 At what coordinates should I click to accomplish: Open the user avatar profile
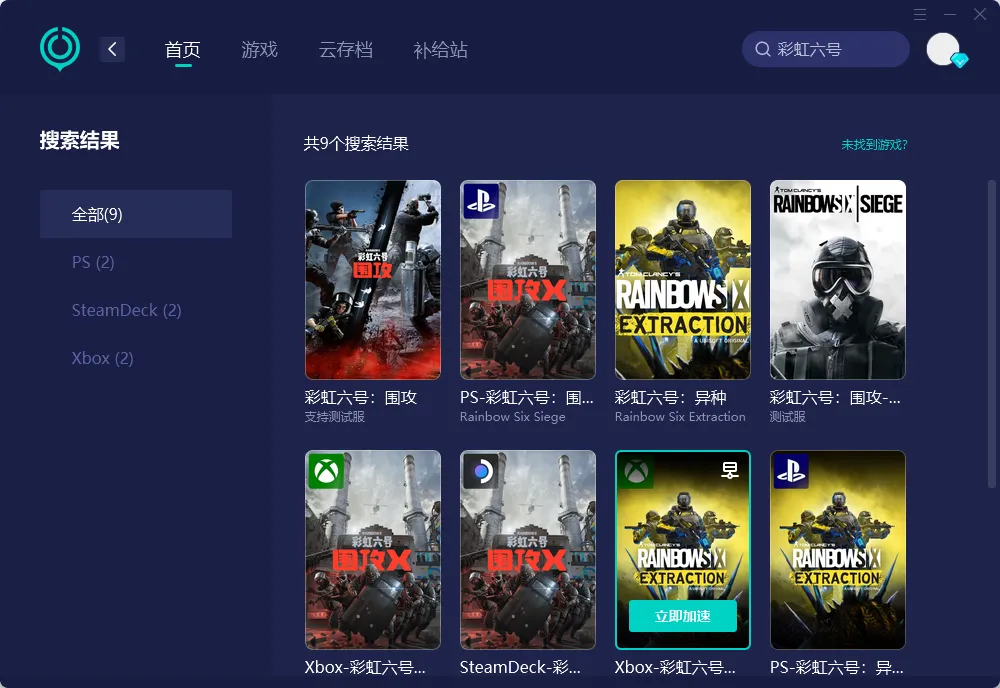943,49
